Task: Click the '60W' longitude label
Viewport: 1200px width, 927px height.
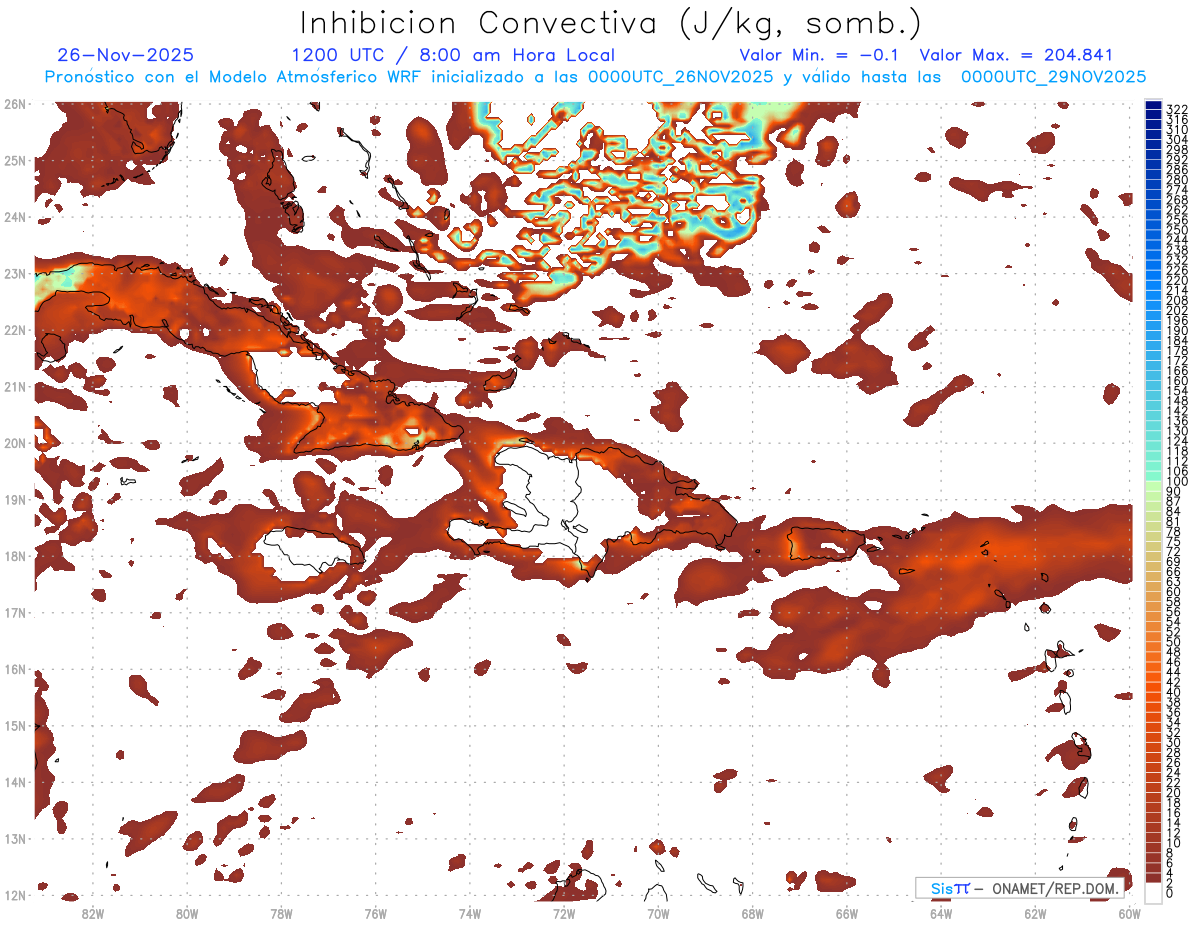Action: (1130, 913)
